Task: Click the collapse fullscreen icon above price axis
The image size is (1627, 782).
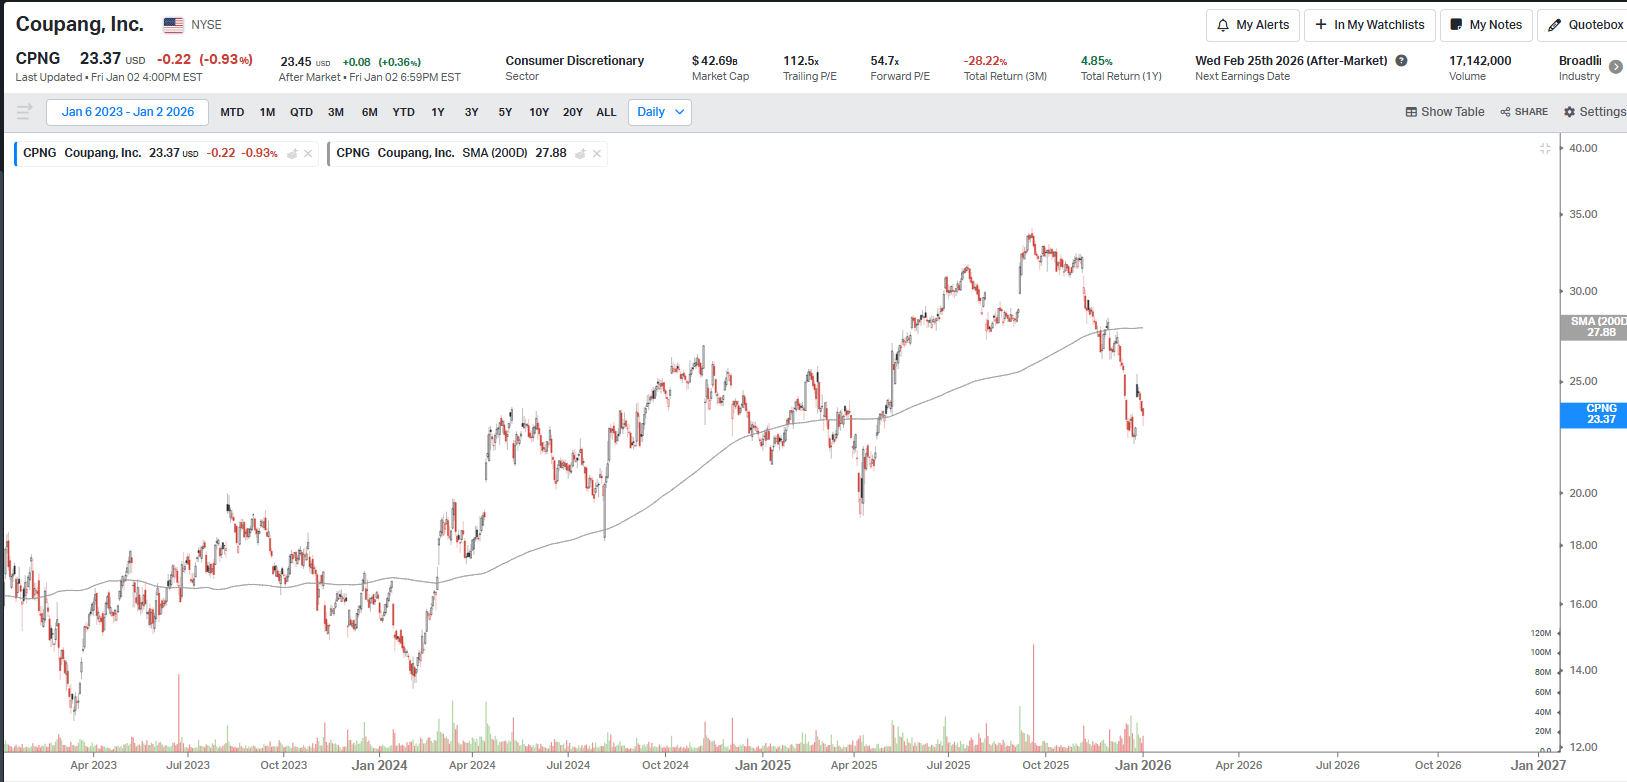Action: coord(1545,149)
